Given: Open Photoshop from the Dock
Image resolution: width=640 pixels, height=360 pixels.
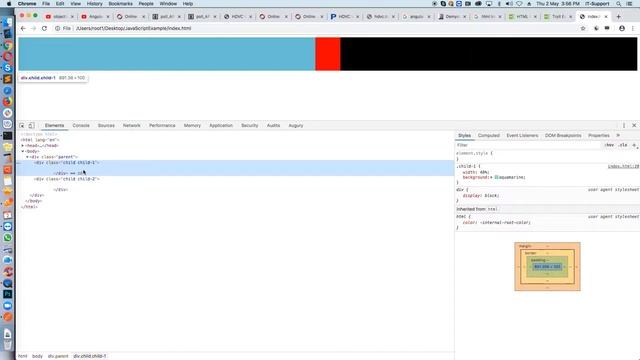Looking at the screenshot, I should [x=8, y=294].
